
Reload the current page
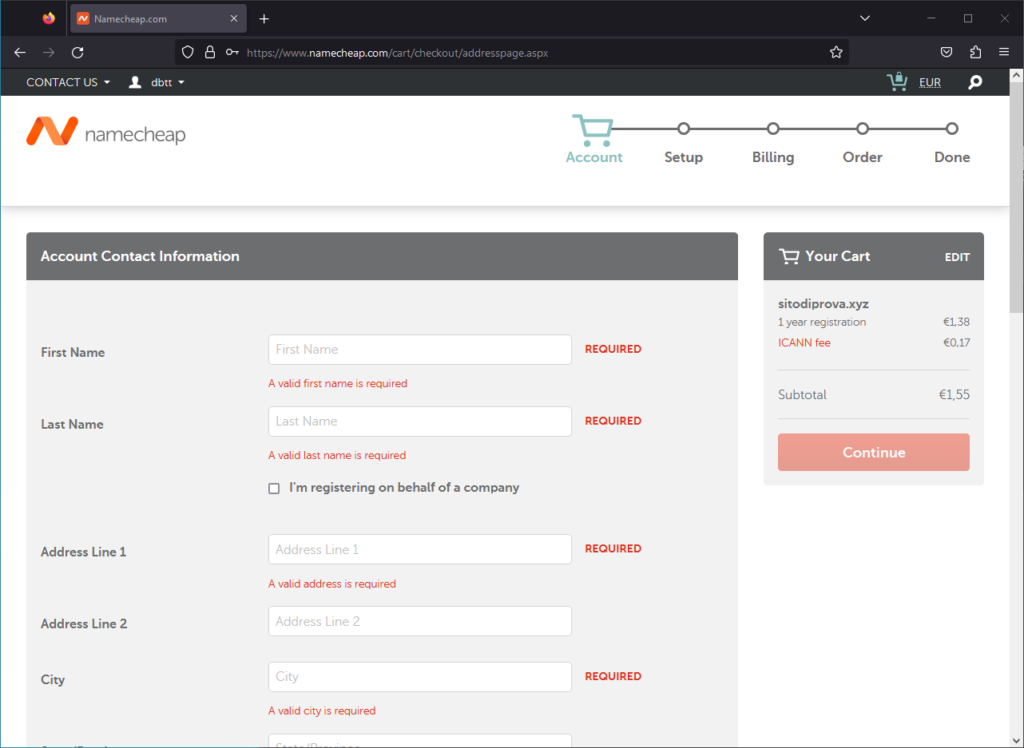(x=78, y=52)
